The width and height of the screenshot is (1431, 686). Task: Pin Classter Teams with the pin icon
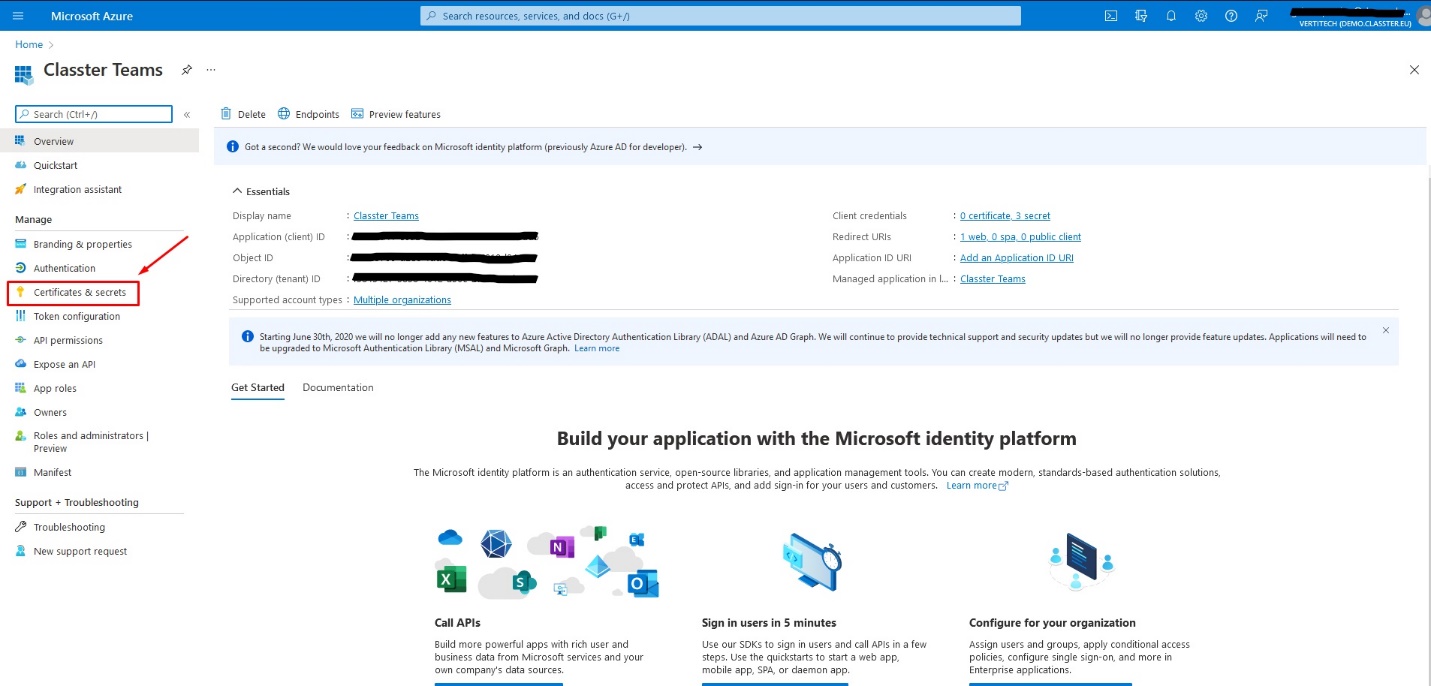click(x=186, y=70)
